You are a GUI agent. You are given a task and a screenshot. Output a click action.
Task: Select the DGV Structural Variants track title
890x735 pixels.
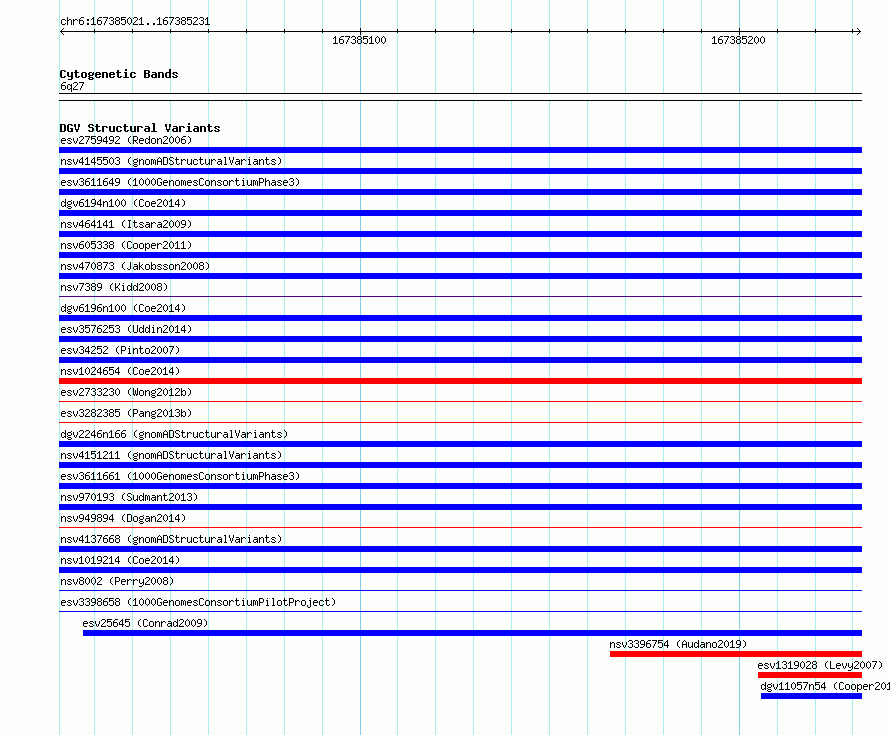click(x=140, y=128)
